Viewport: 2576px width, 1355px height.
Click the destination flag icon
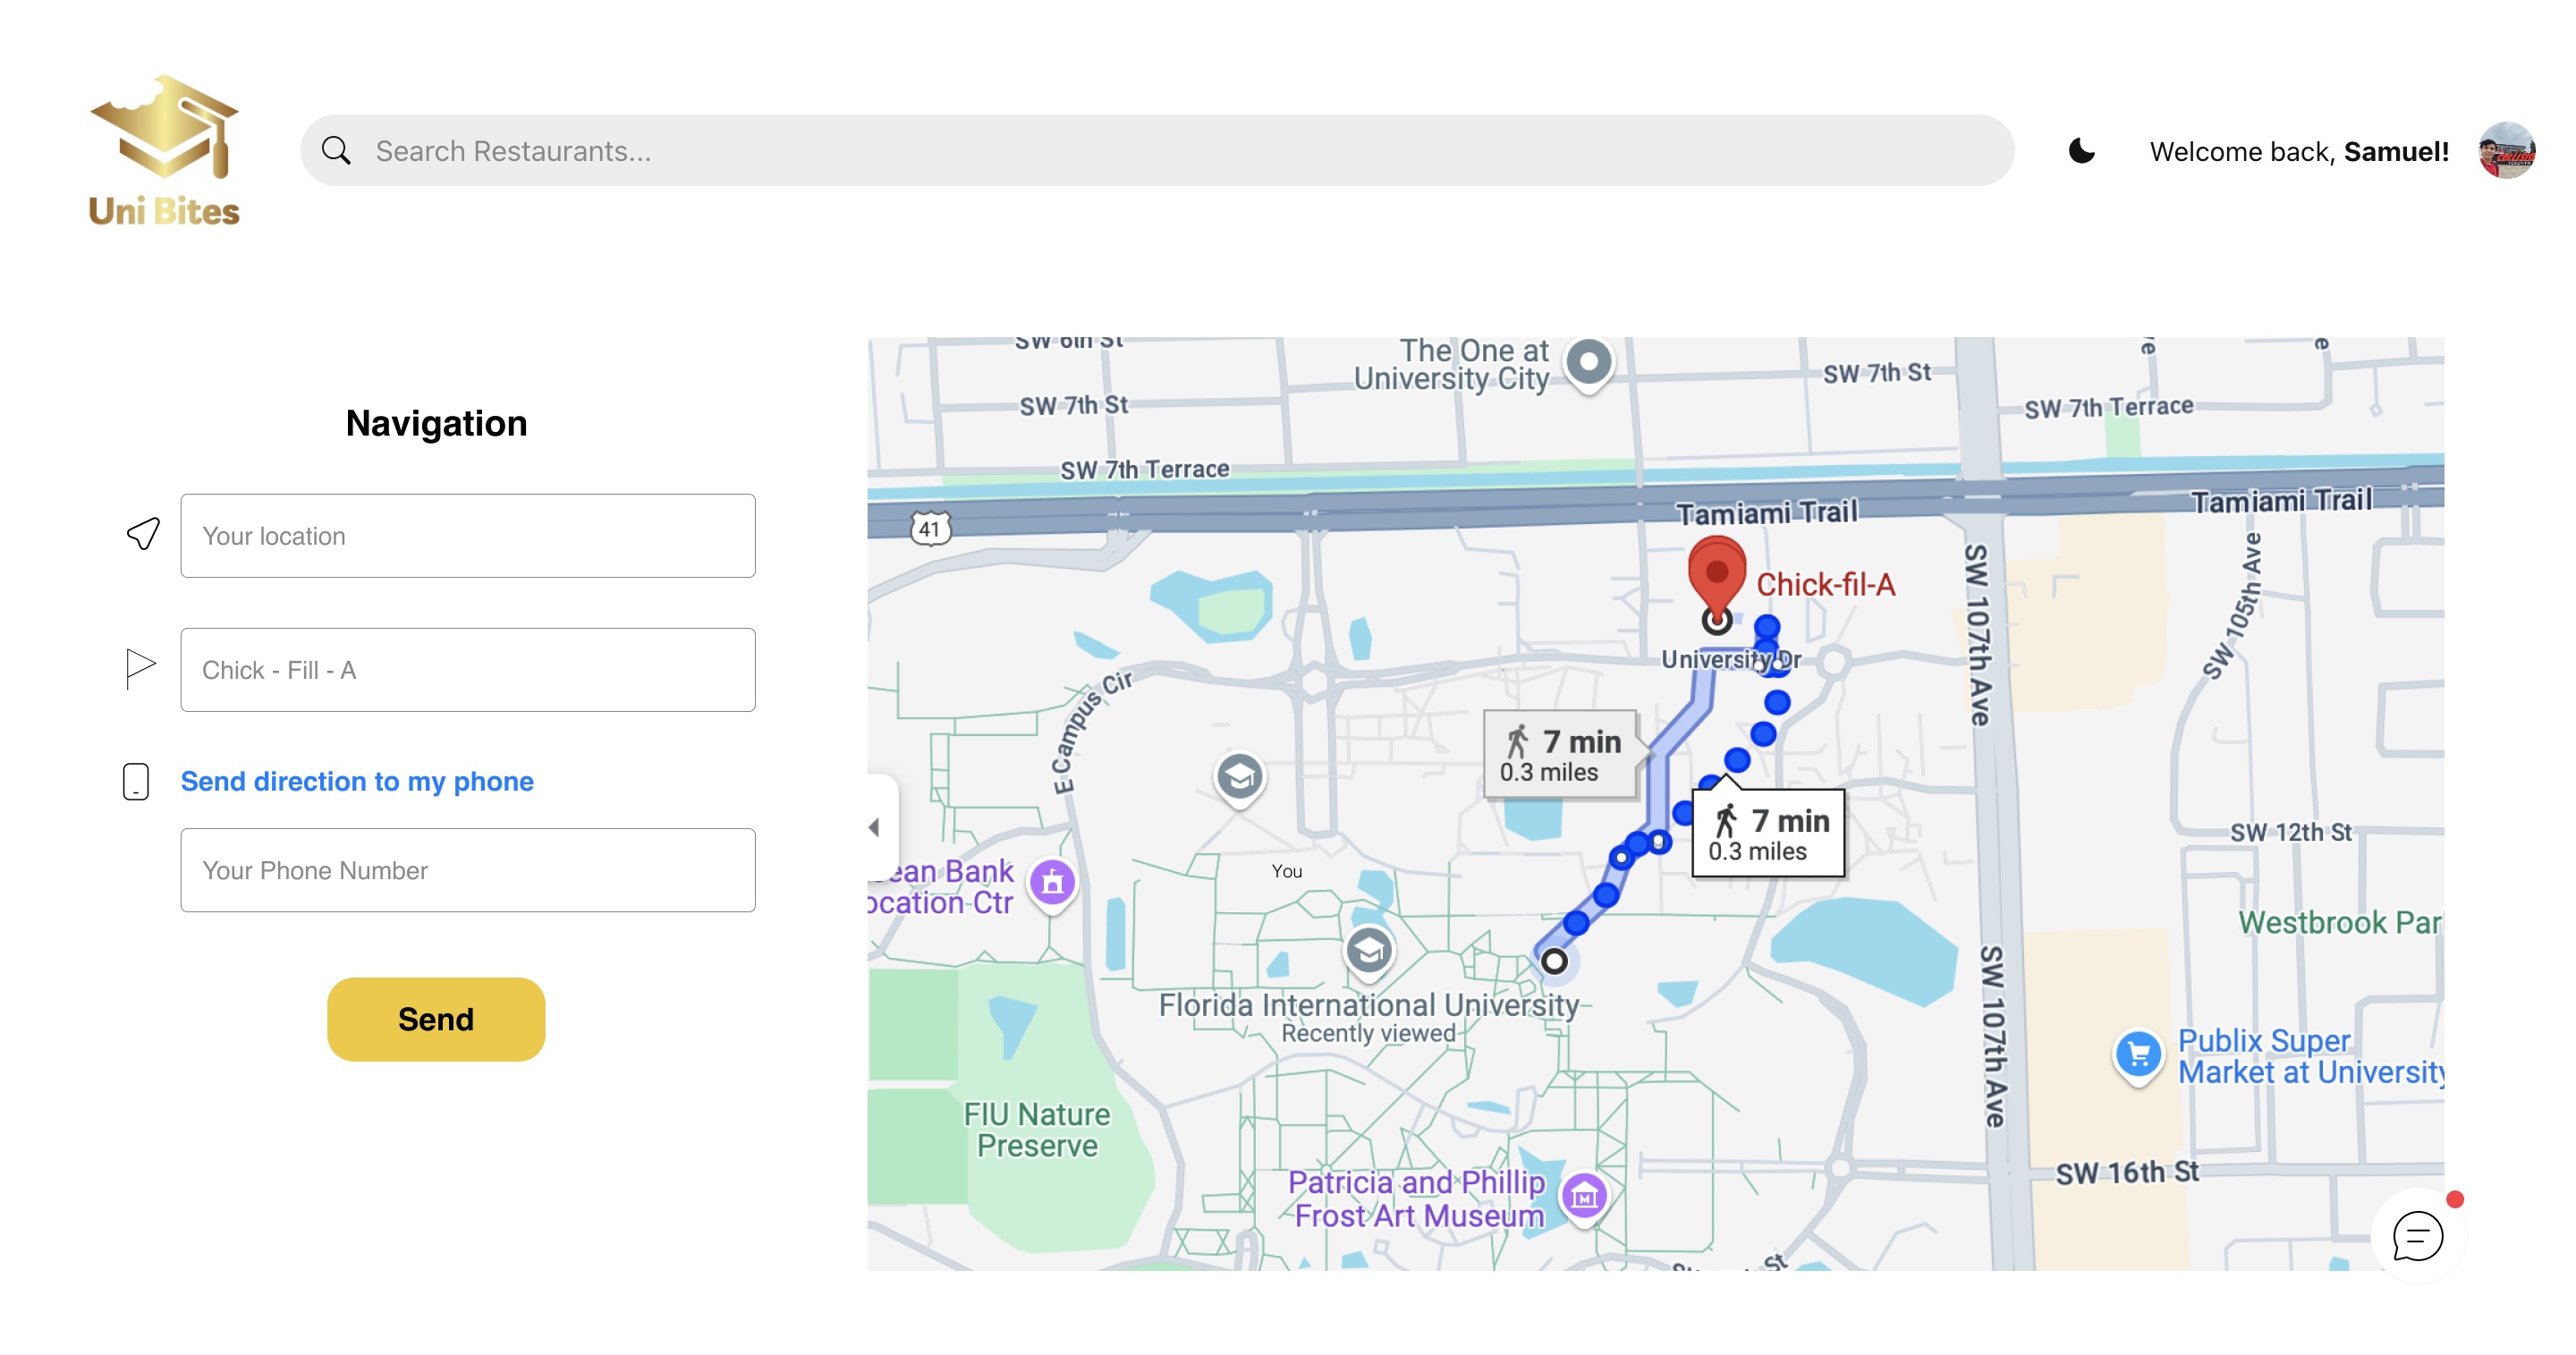click(140, 668)
